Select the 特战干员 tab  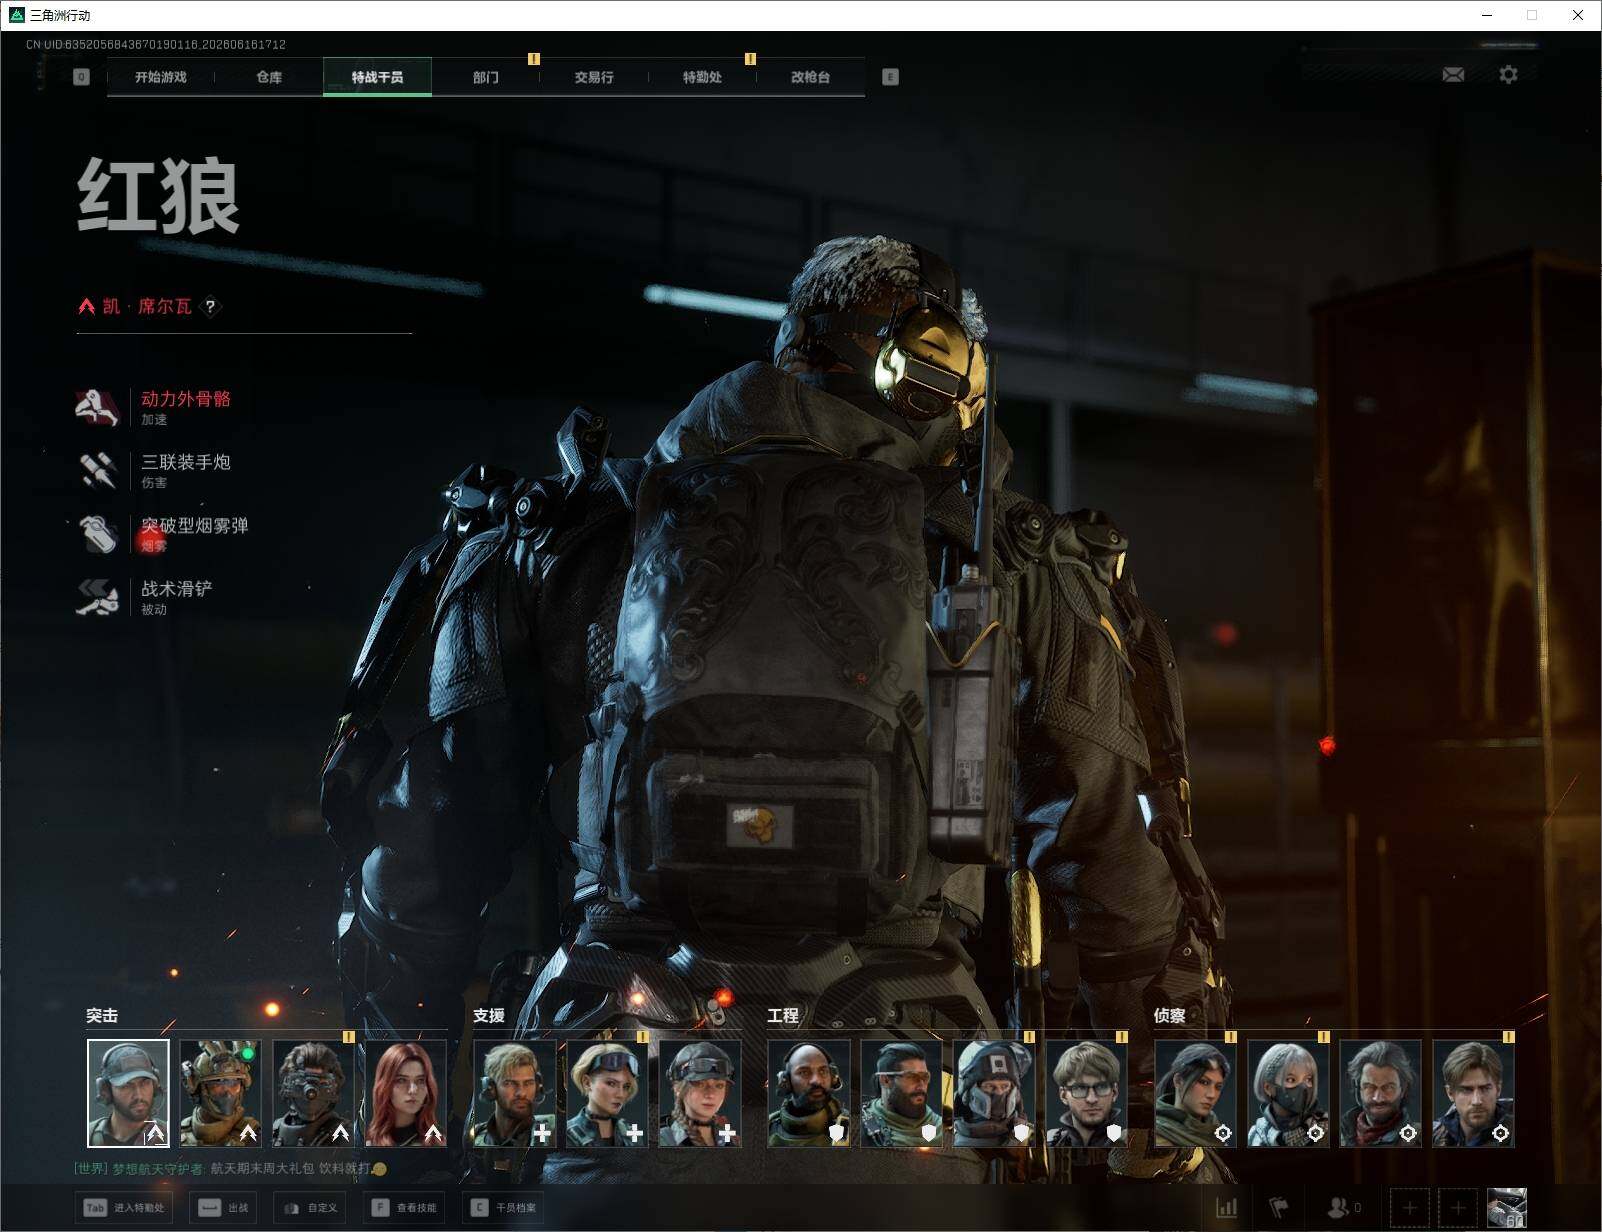click(377, 77)
